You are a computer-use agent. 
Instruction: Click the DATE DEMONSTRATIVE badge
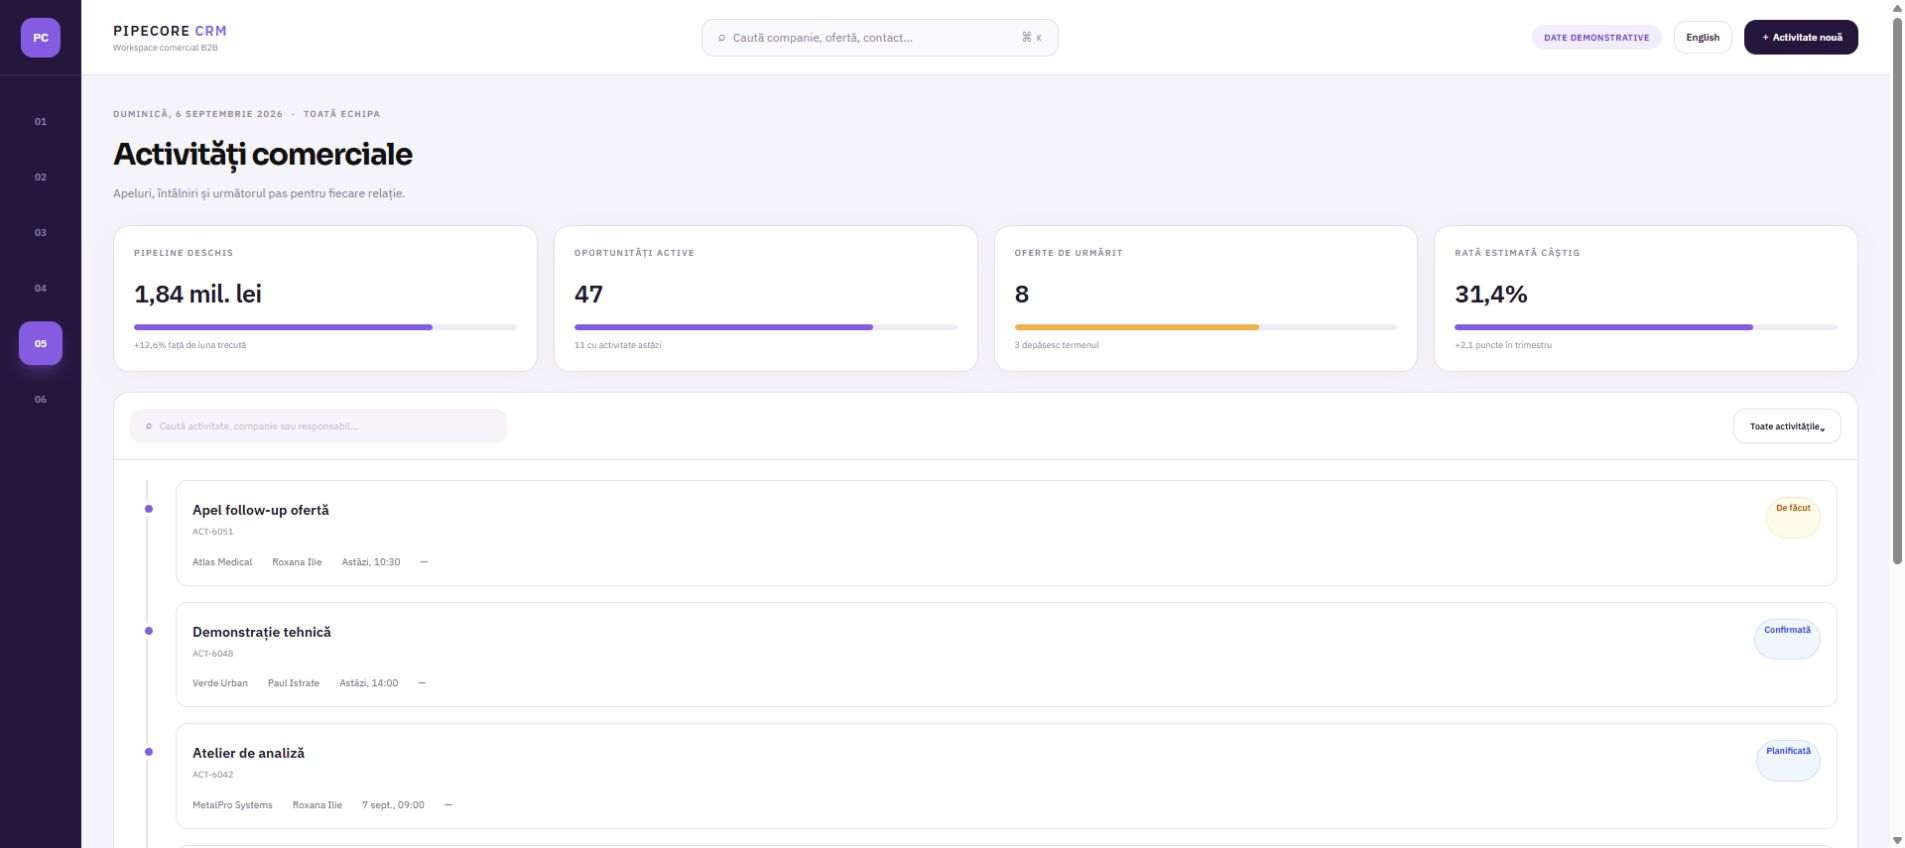(x=1596, y=38)
